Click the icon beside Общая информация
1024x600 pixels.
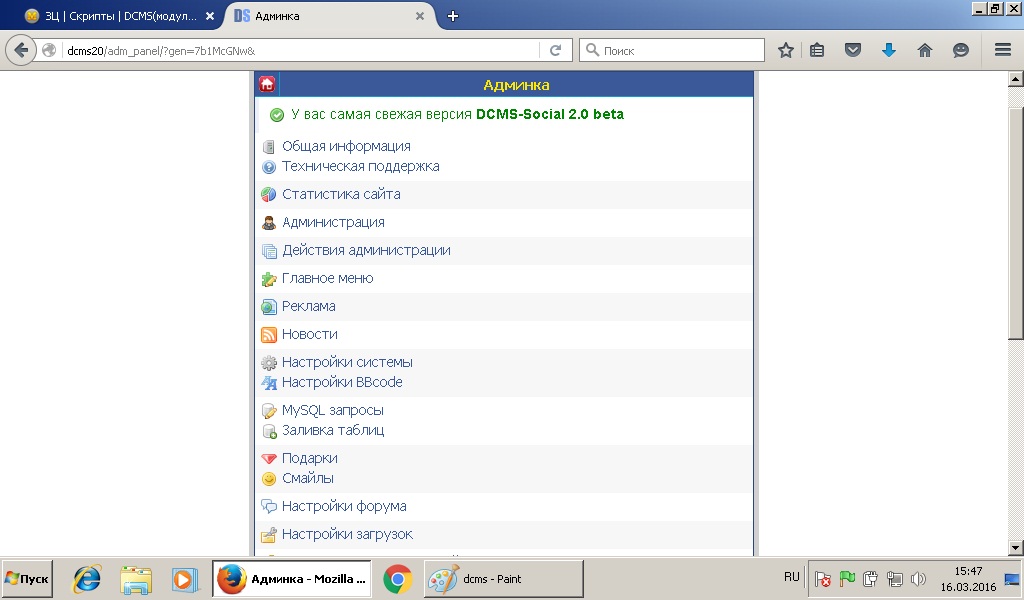(x=268, y=147)
